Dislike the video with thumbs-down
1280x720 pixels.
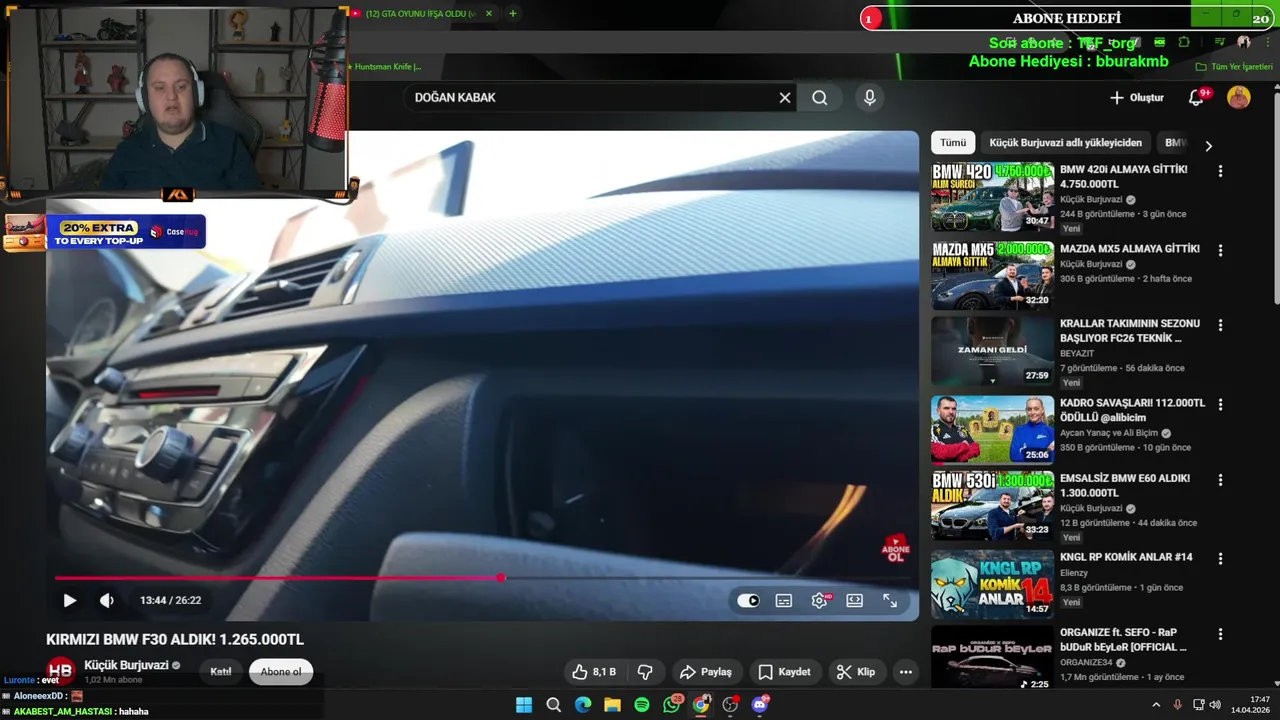pyautogui.click(x=645, y=672)
